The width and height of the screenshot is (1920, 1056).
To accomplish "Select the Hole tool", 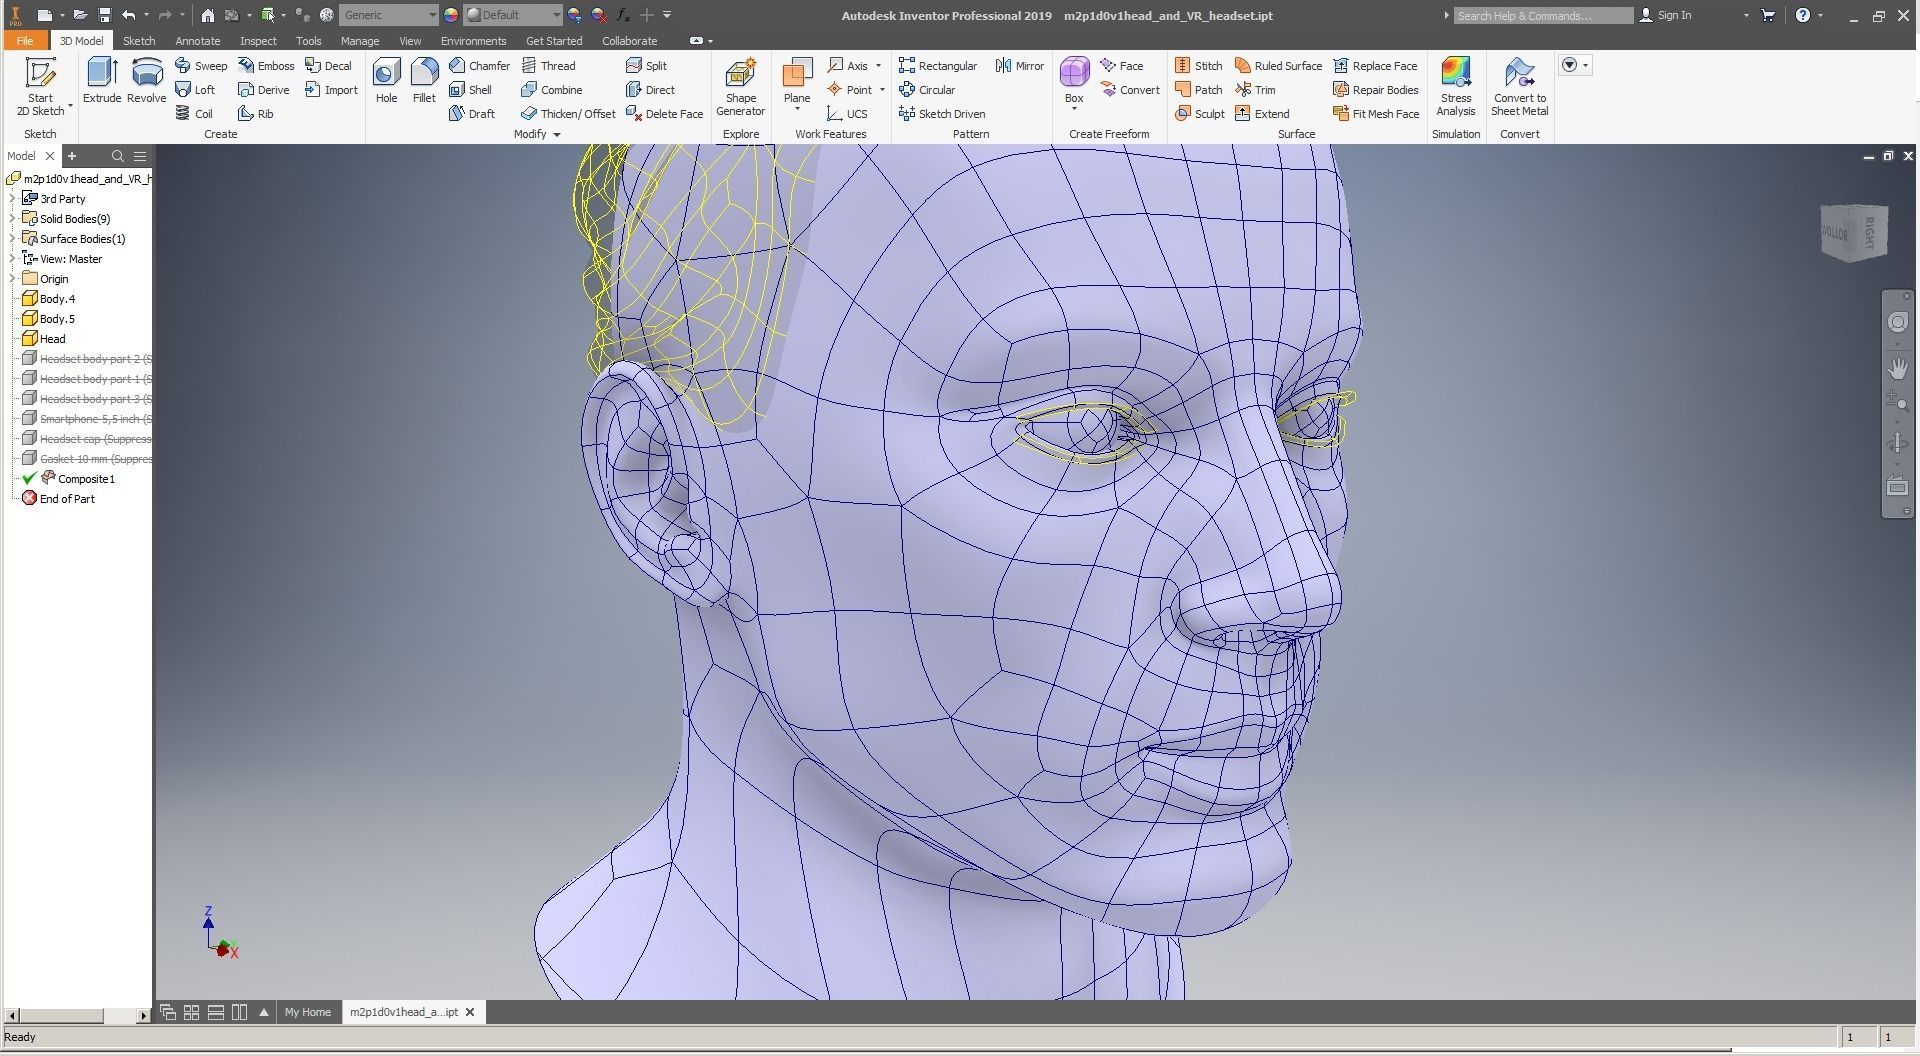I will pos(386,81).
